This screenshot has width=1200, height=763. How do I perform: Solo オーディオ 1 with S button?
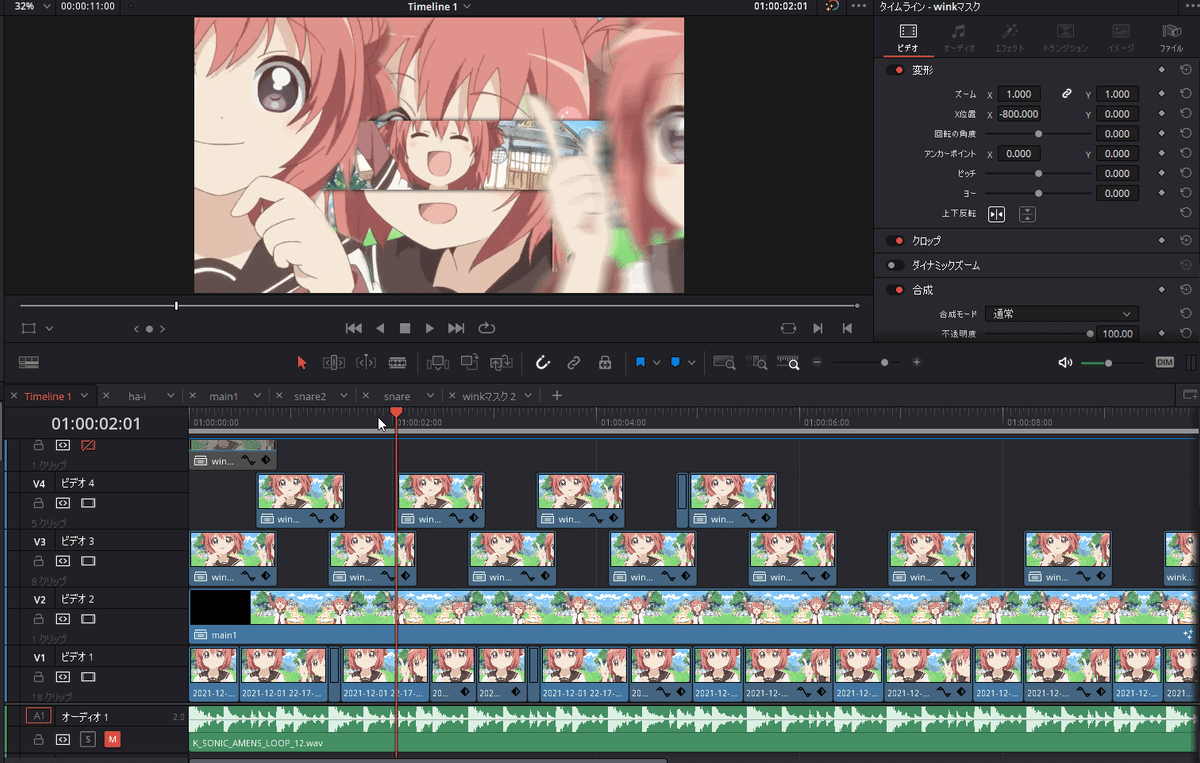point(87,739)
